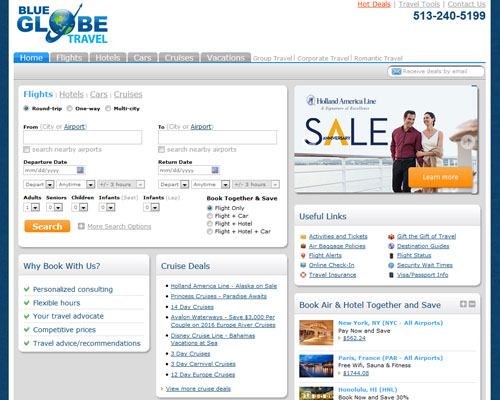Select the Round-trip option
The image size is (500, 400).
click(26, 108)
